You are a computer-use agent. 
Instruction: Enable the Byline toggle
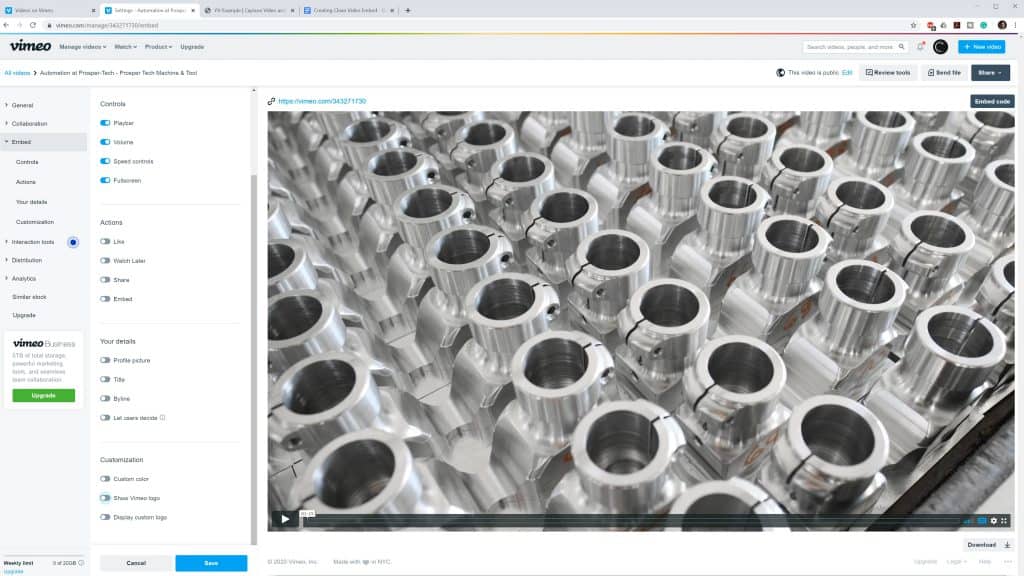(105, 398)
